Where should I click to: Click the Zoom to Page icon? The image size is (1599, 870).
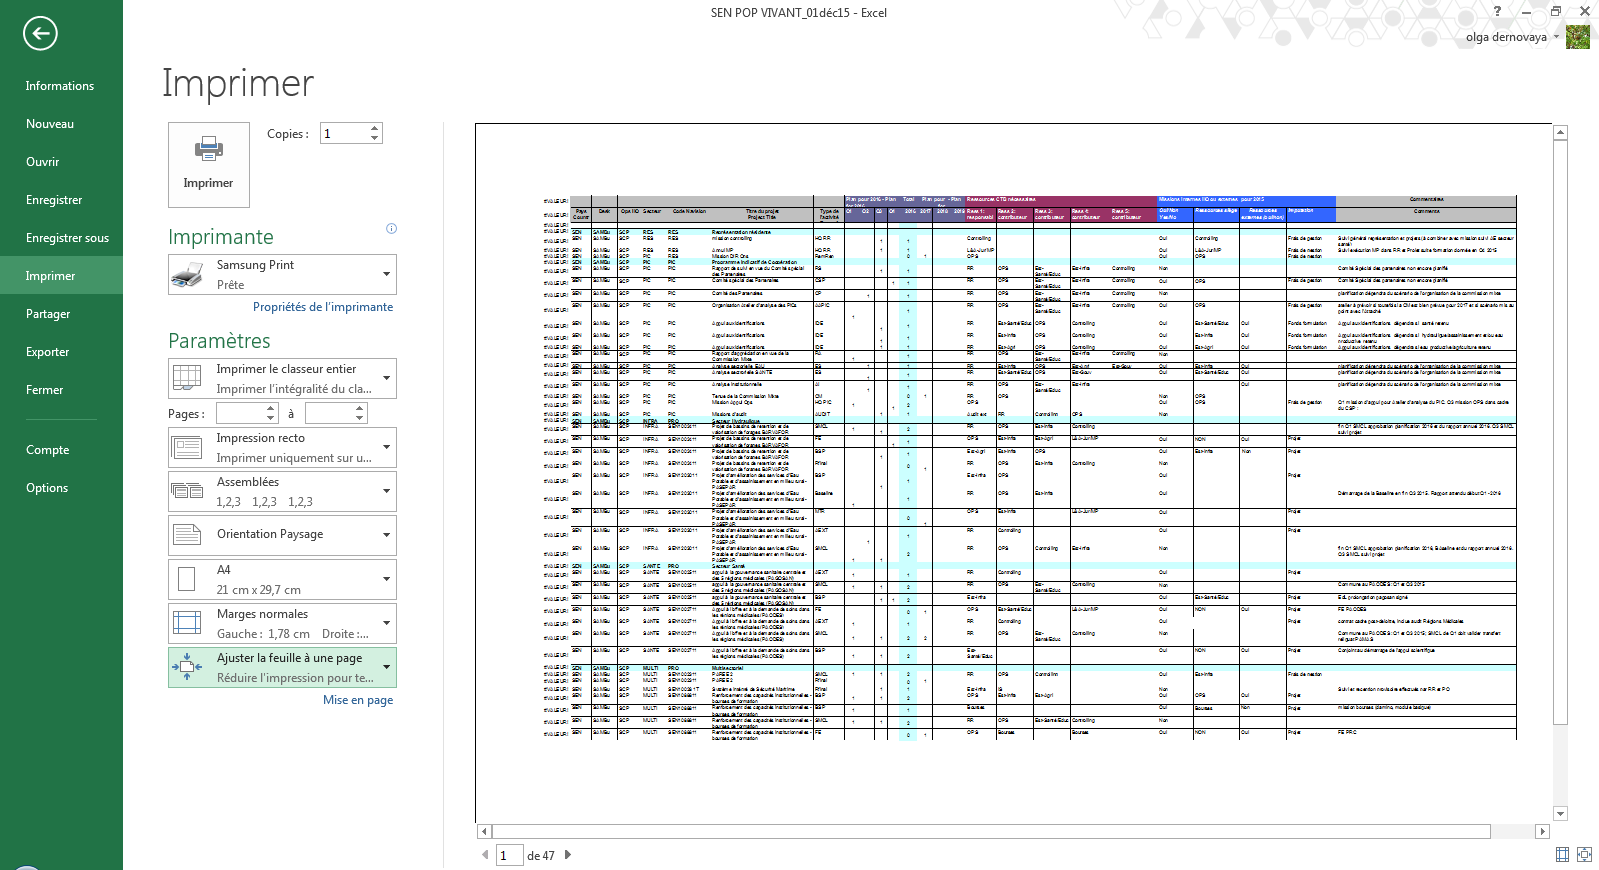[x=1584, y=854]
